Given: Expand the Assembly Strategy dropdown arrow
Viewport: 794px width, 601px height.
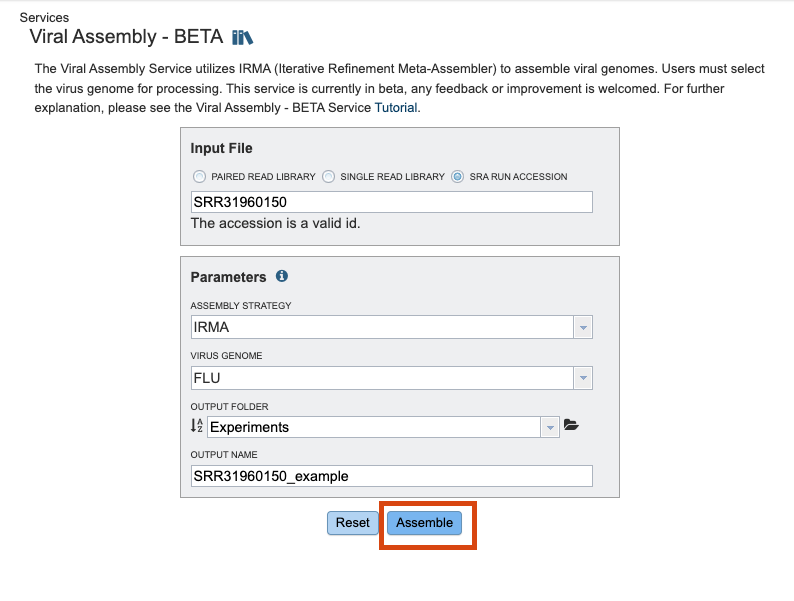Looking at the screenshot, I should [x=583, y=327].
